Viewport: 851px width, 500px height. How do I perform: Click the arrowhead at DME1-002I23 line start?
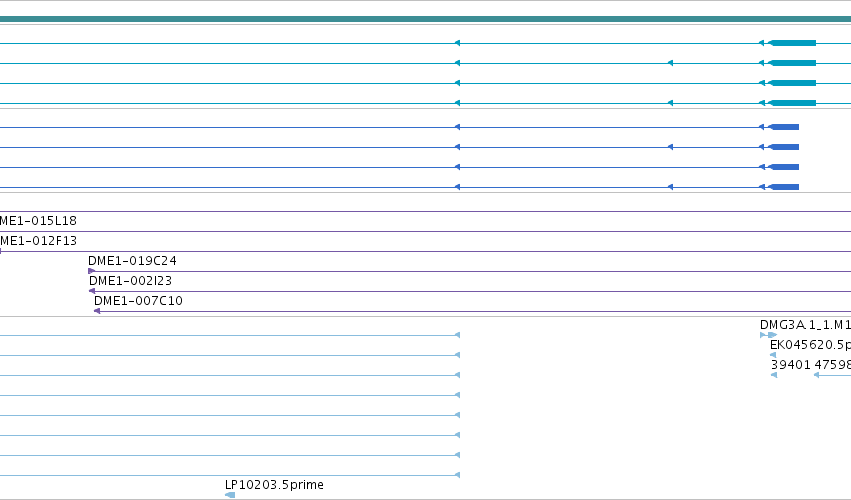pyautogui.click(x=92, y=291)
